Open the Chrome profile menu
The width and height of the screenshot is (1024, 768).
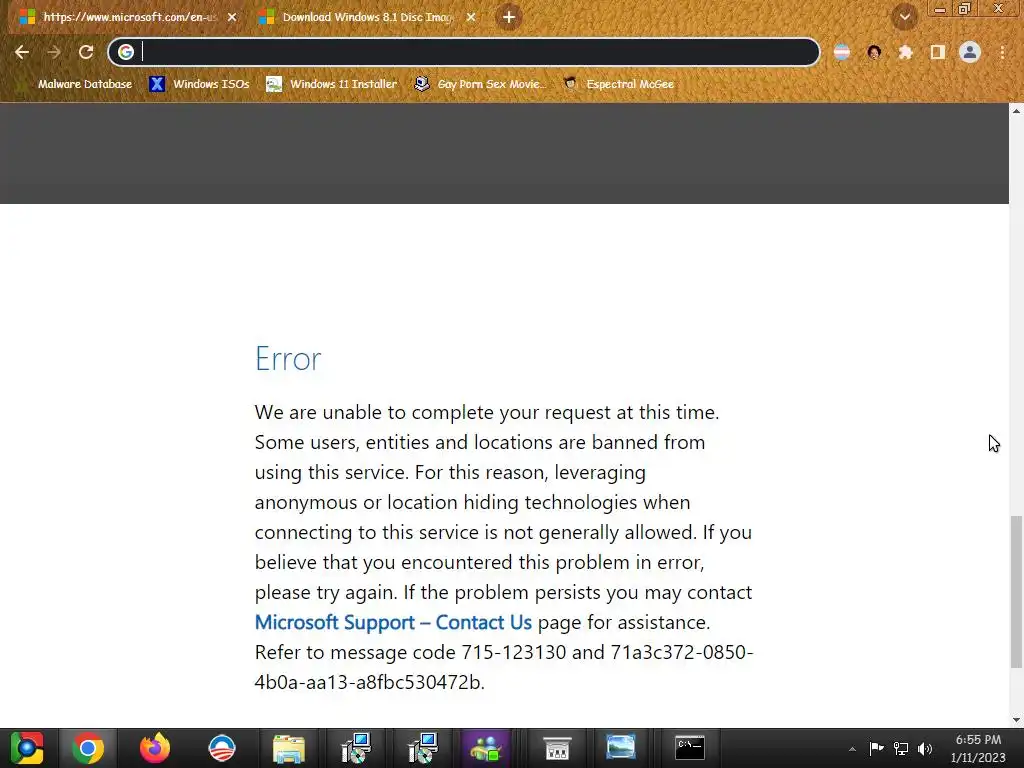pyautogui.click(x=970, y=52)
